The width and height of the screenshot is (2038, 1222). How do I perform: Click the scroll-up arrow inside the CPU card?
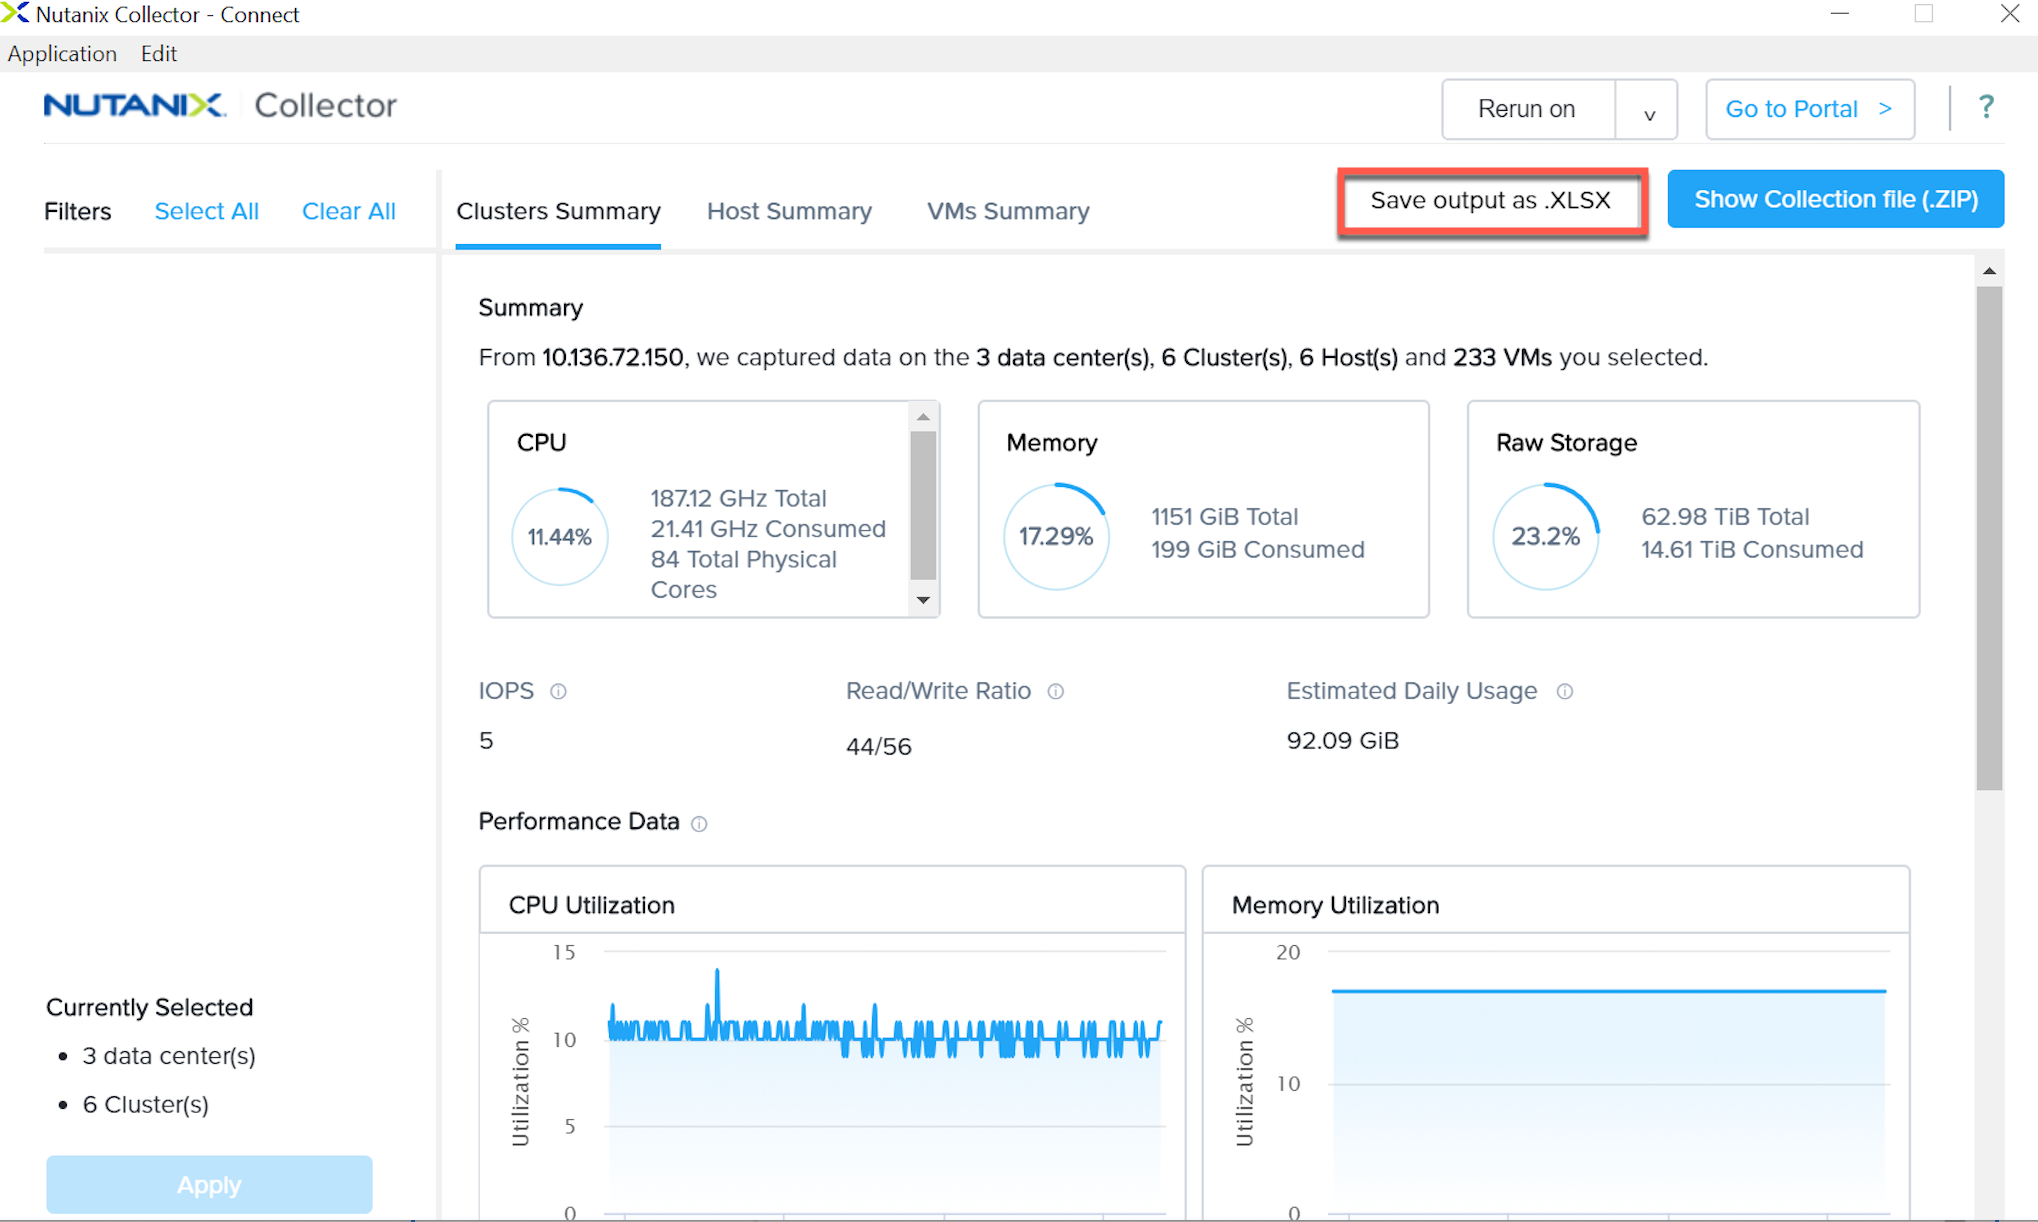(923, 416)
